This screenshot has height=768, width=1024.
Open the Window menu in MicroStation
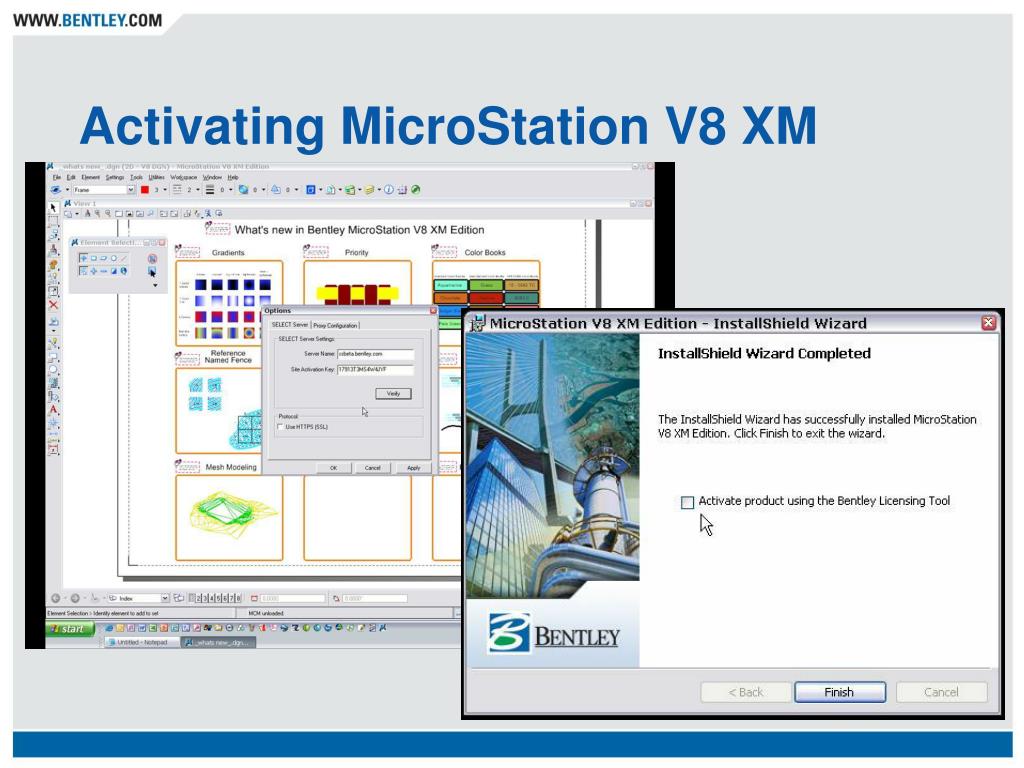click(x=212, y=177)
